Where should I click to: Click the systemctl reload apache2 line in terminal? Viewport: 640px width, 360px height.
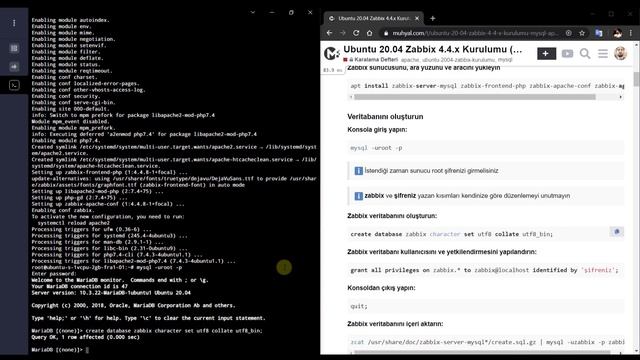(x=73, y=223)
